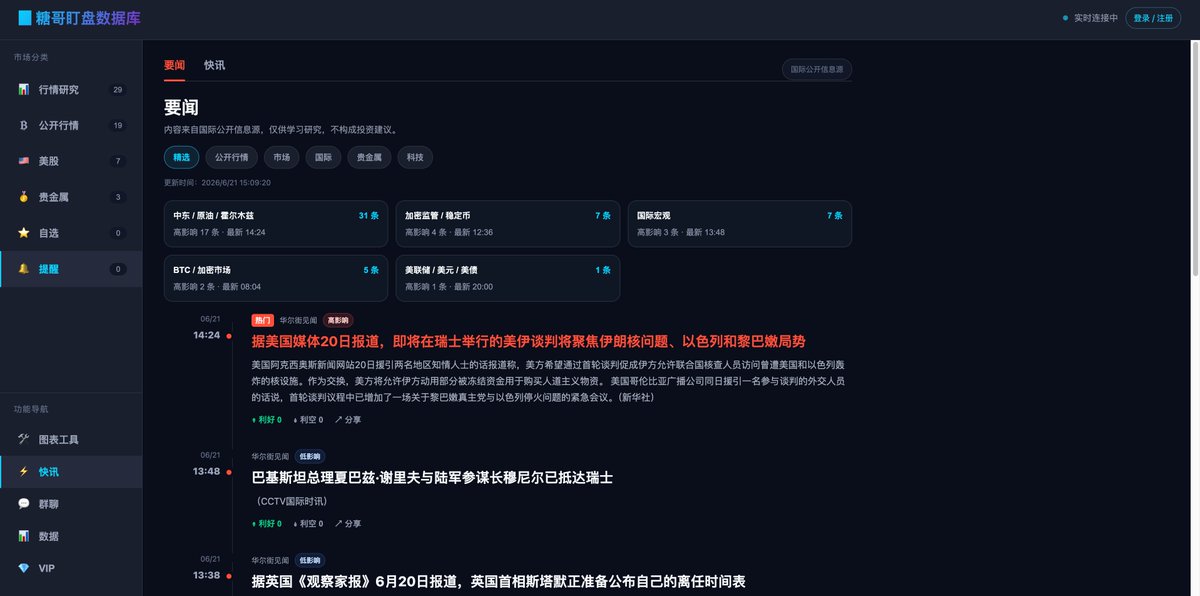
Task: Click the star icon for 自选
Action: (x=23, y=233)
